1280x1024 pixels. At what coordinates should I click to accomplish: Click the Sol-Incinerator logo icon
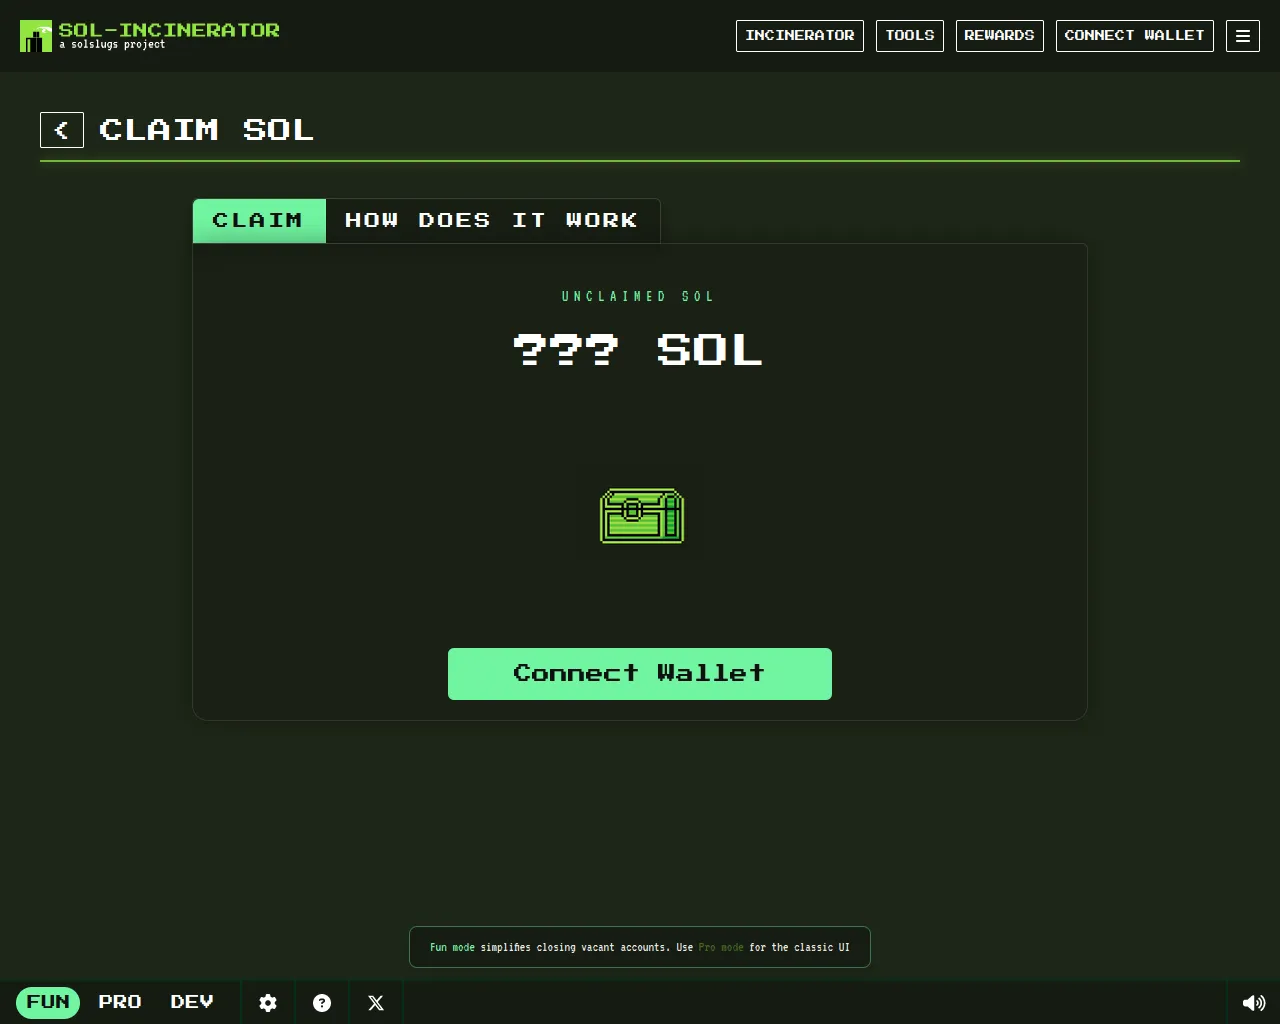[x=36, y=36]
